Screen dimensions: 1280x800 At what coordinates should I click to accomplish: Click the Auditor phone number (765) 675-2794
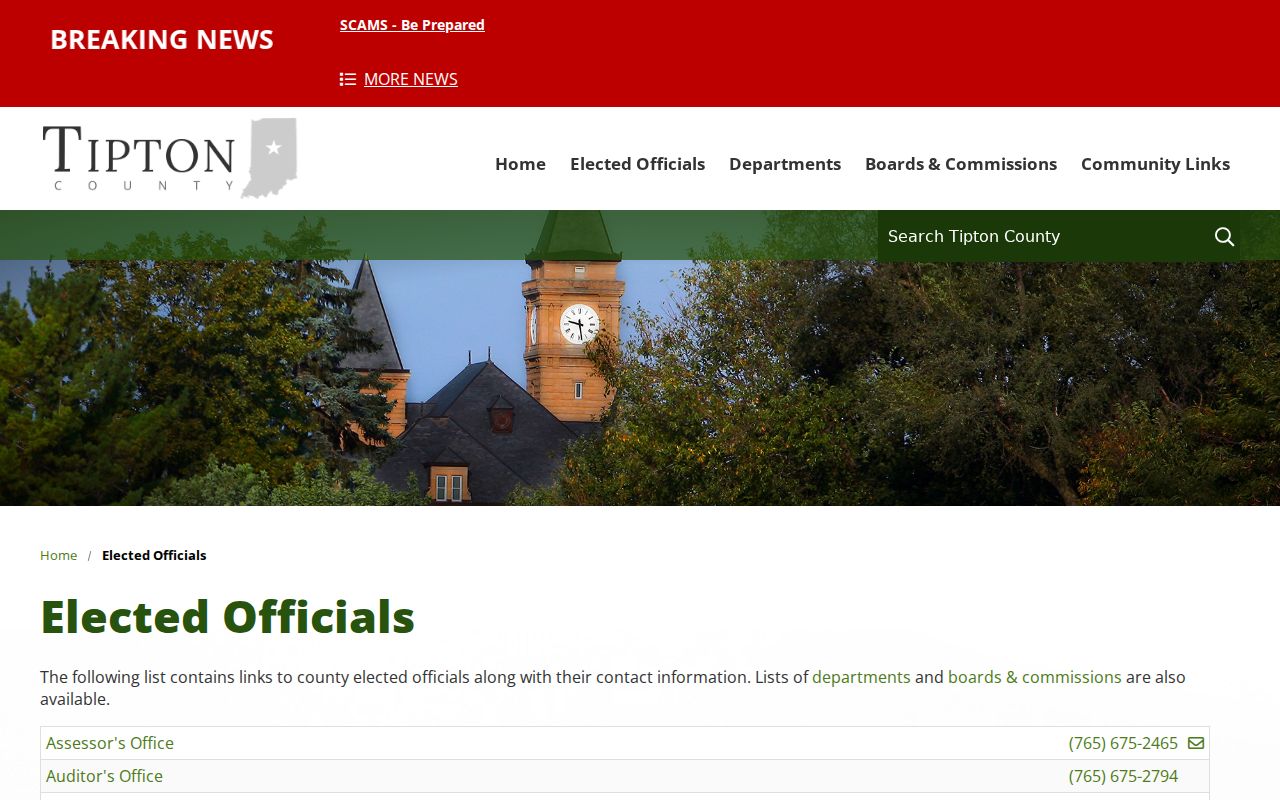pyautogui.click(x=1123, y=776)
